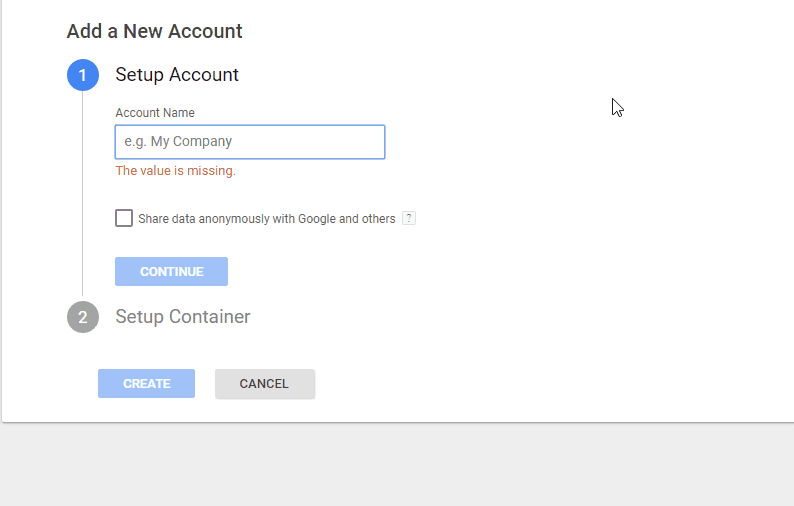Tick the Share data anonymously checkbox
The width and height of the screenshot is (794, 506).
point(124,218)
